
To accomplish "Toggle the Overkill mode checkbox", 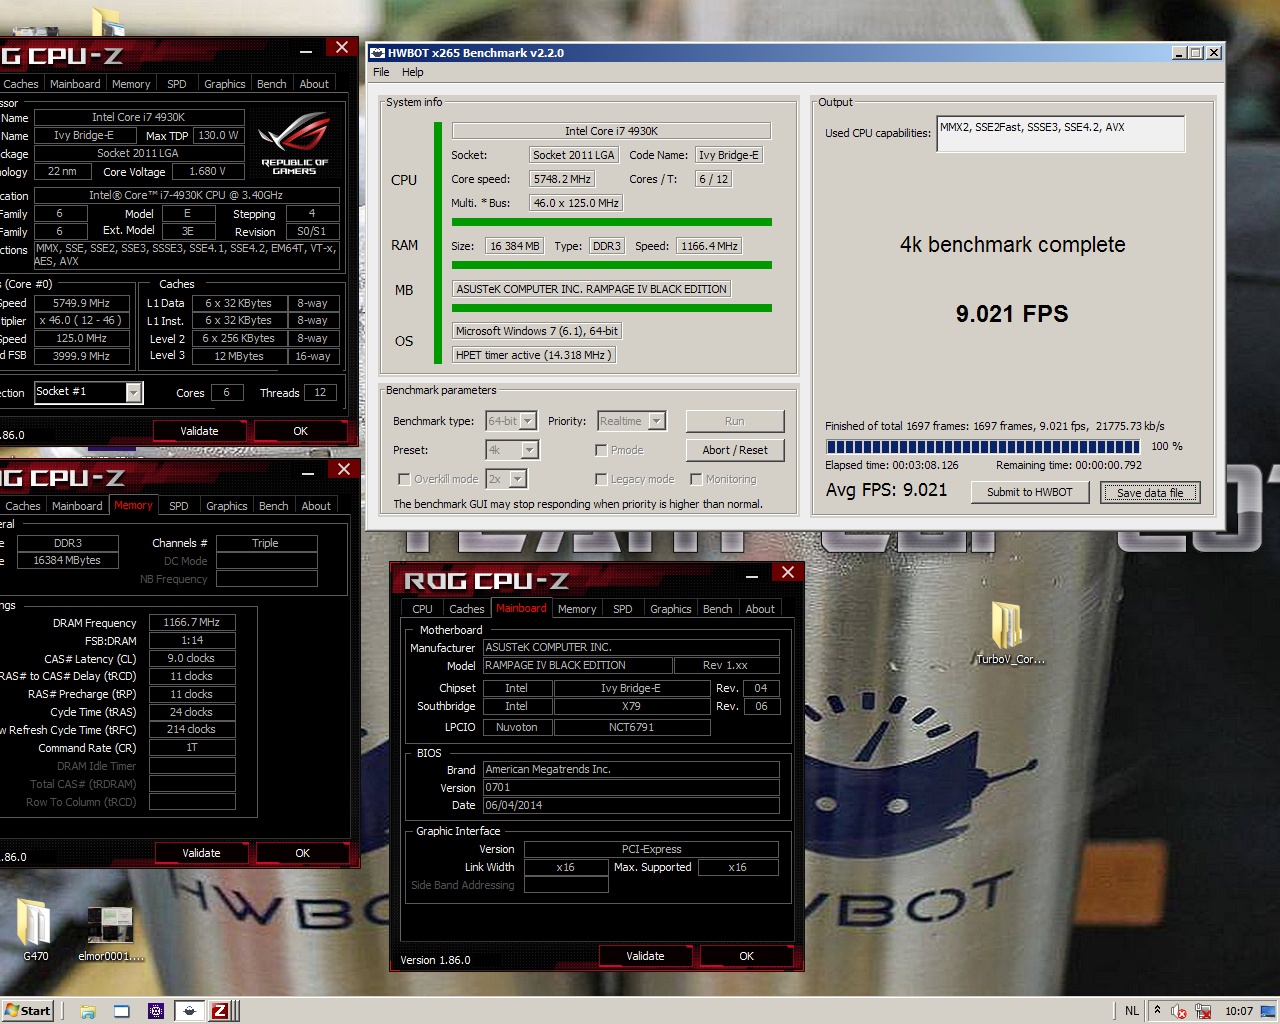I will (404, 479).
